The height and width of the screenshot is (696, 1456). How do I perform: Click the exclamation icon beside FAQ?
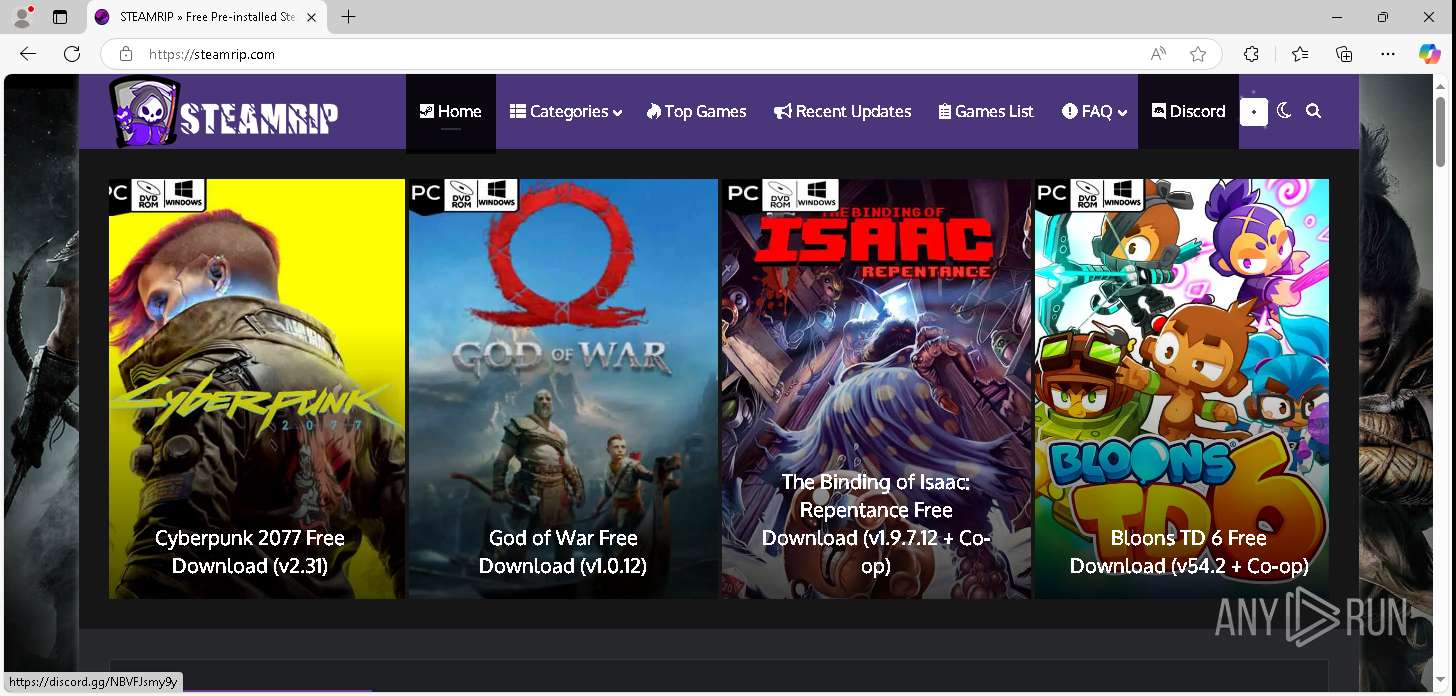1070,111
